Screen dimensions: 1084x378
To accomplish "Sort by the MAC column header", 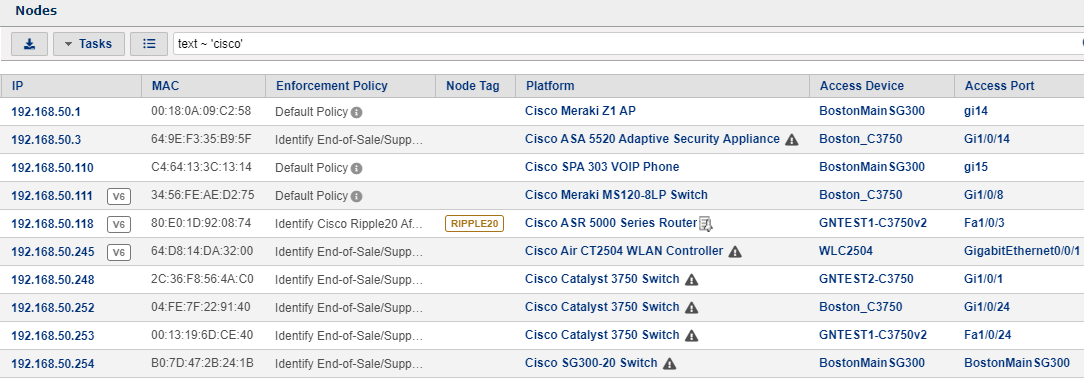I will pos(165,86).
